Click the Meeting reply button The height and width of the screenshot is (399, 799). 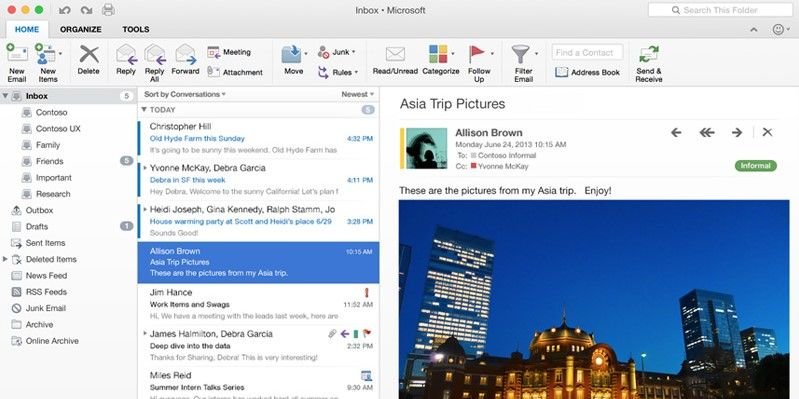tap(229, 52)
